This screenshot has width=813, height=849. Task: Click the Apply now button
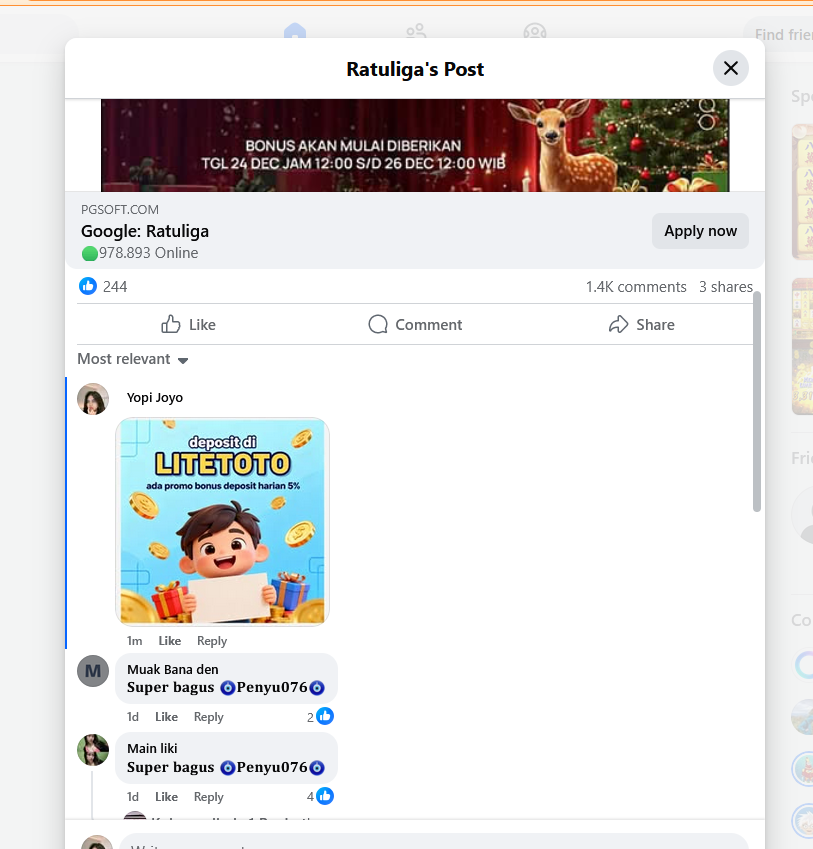(x=700, y=231)
